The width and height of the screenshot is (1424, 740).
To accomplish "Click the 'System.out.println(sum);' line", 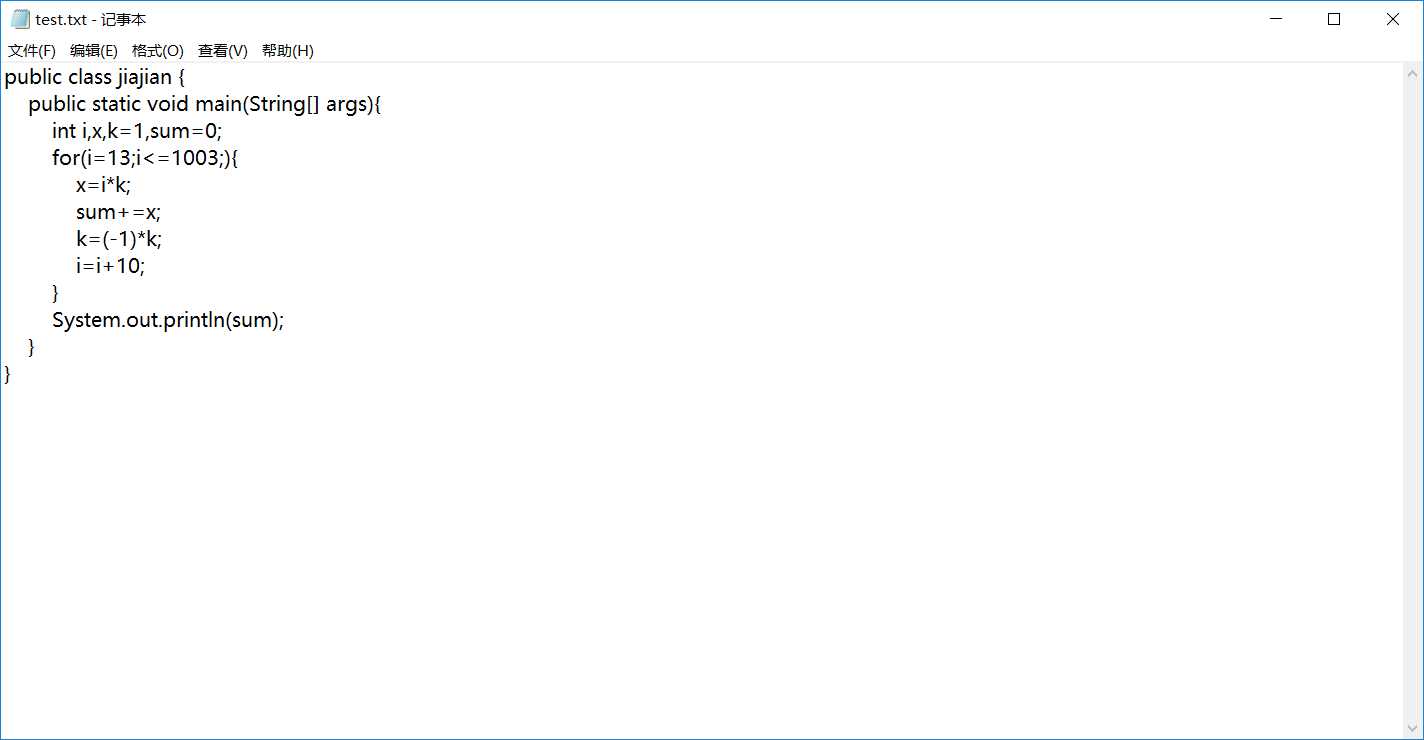I will tap(168, 320).
